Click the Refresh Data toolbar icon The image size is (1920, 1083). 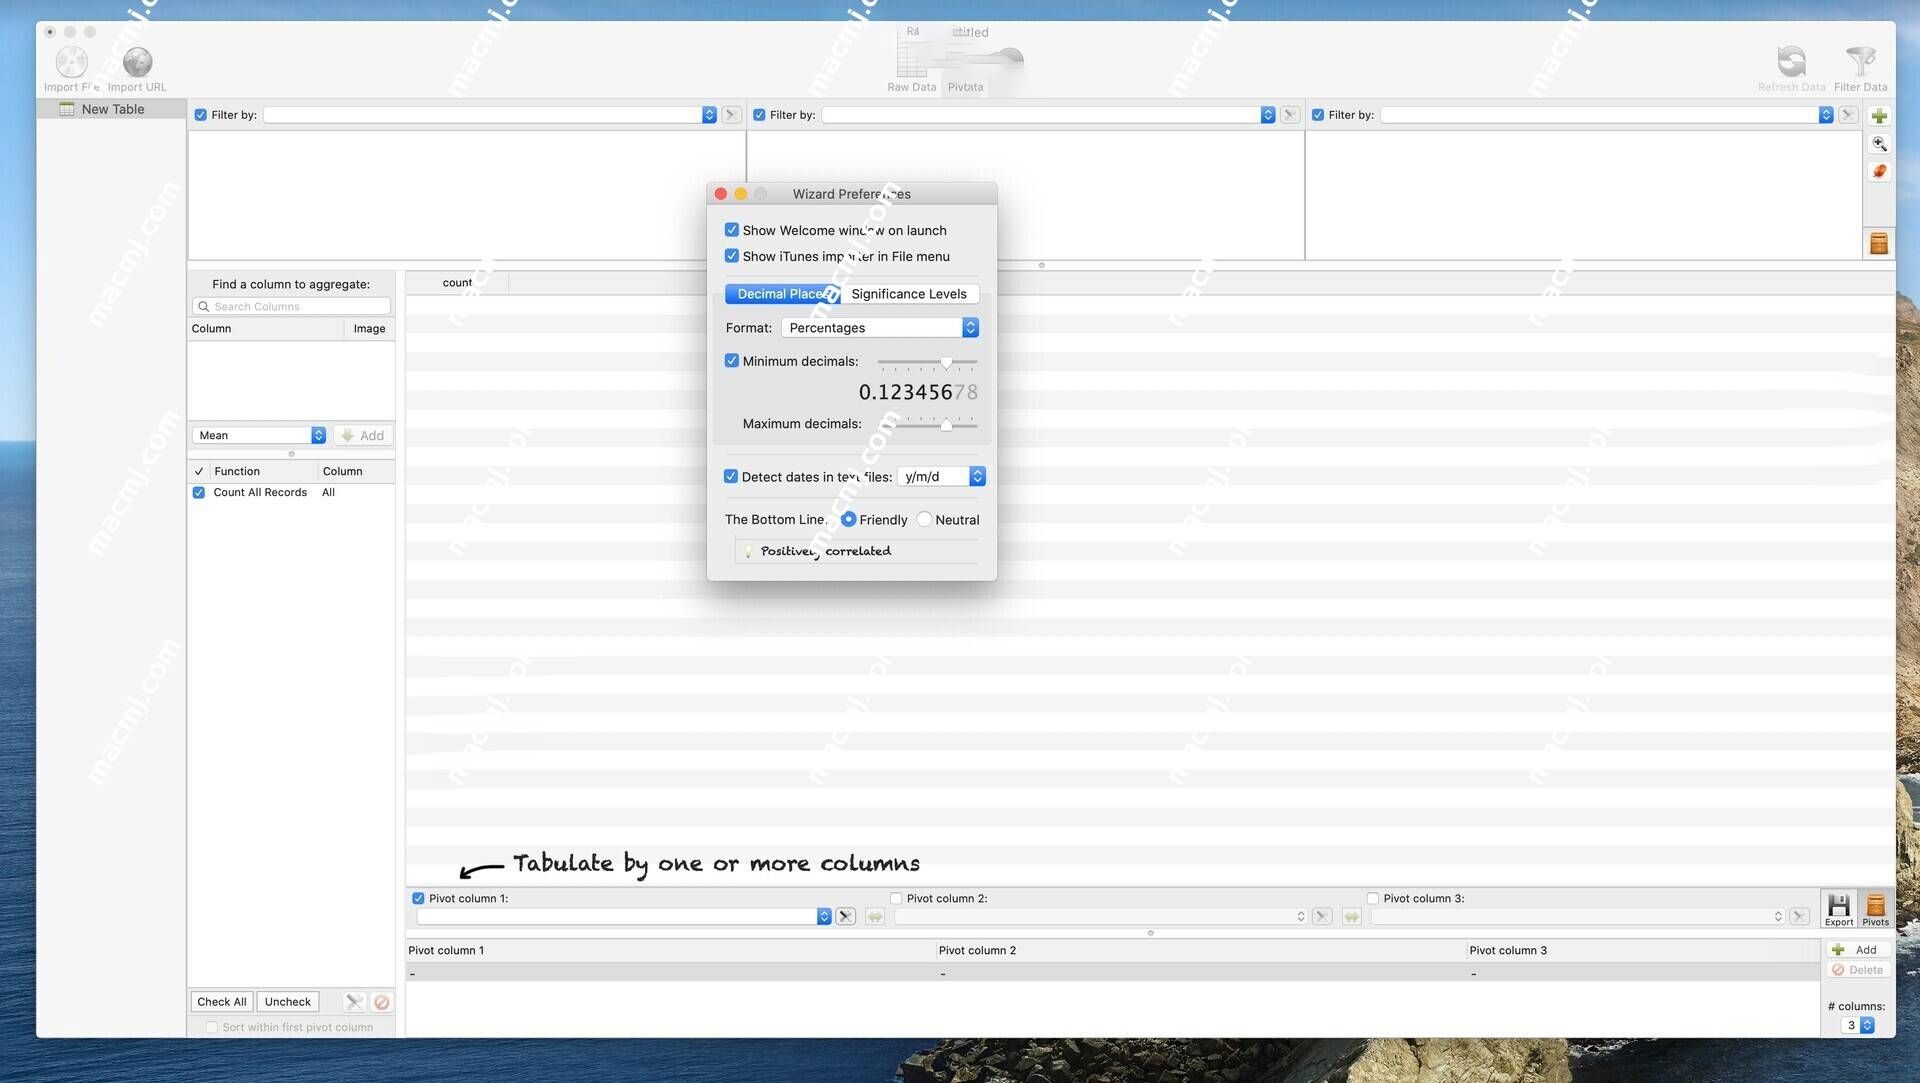tap(1791, 62)
